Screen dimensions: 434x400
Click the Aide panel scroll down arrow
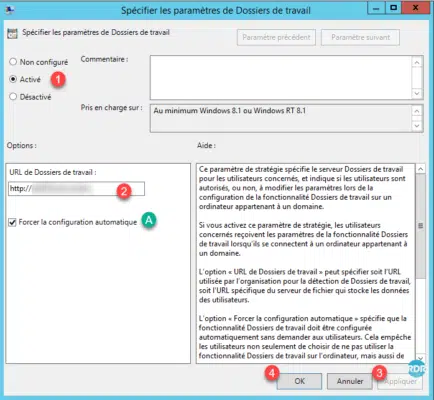[421, 358]
